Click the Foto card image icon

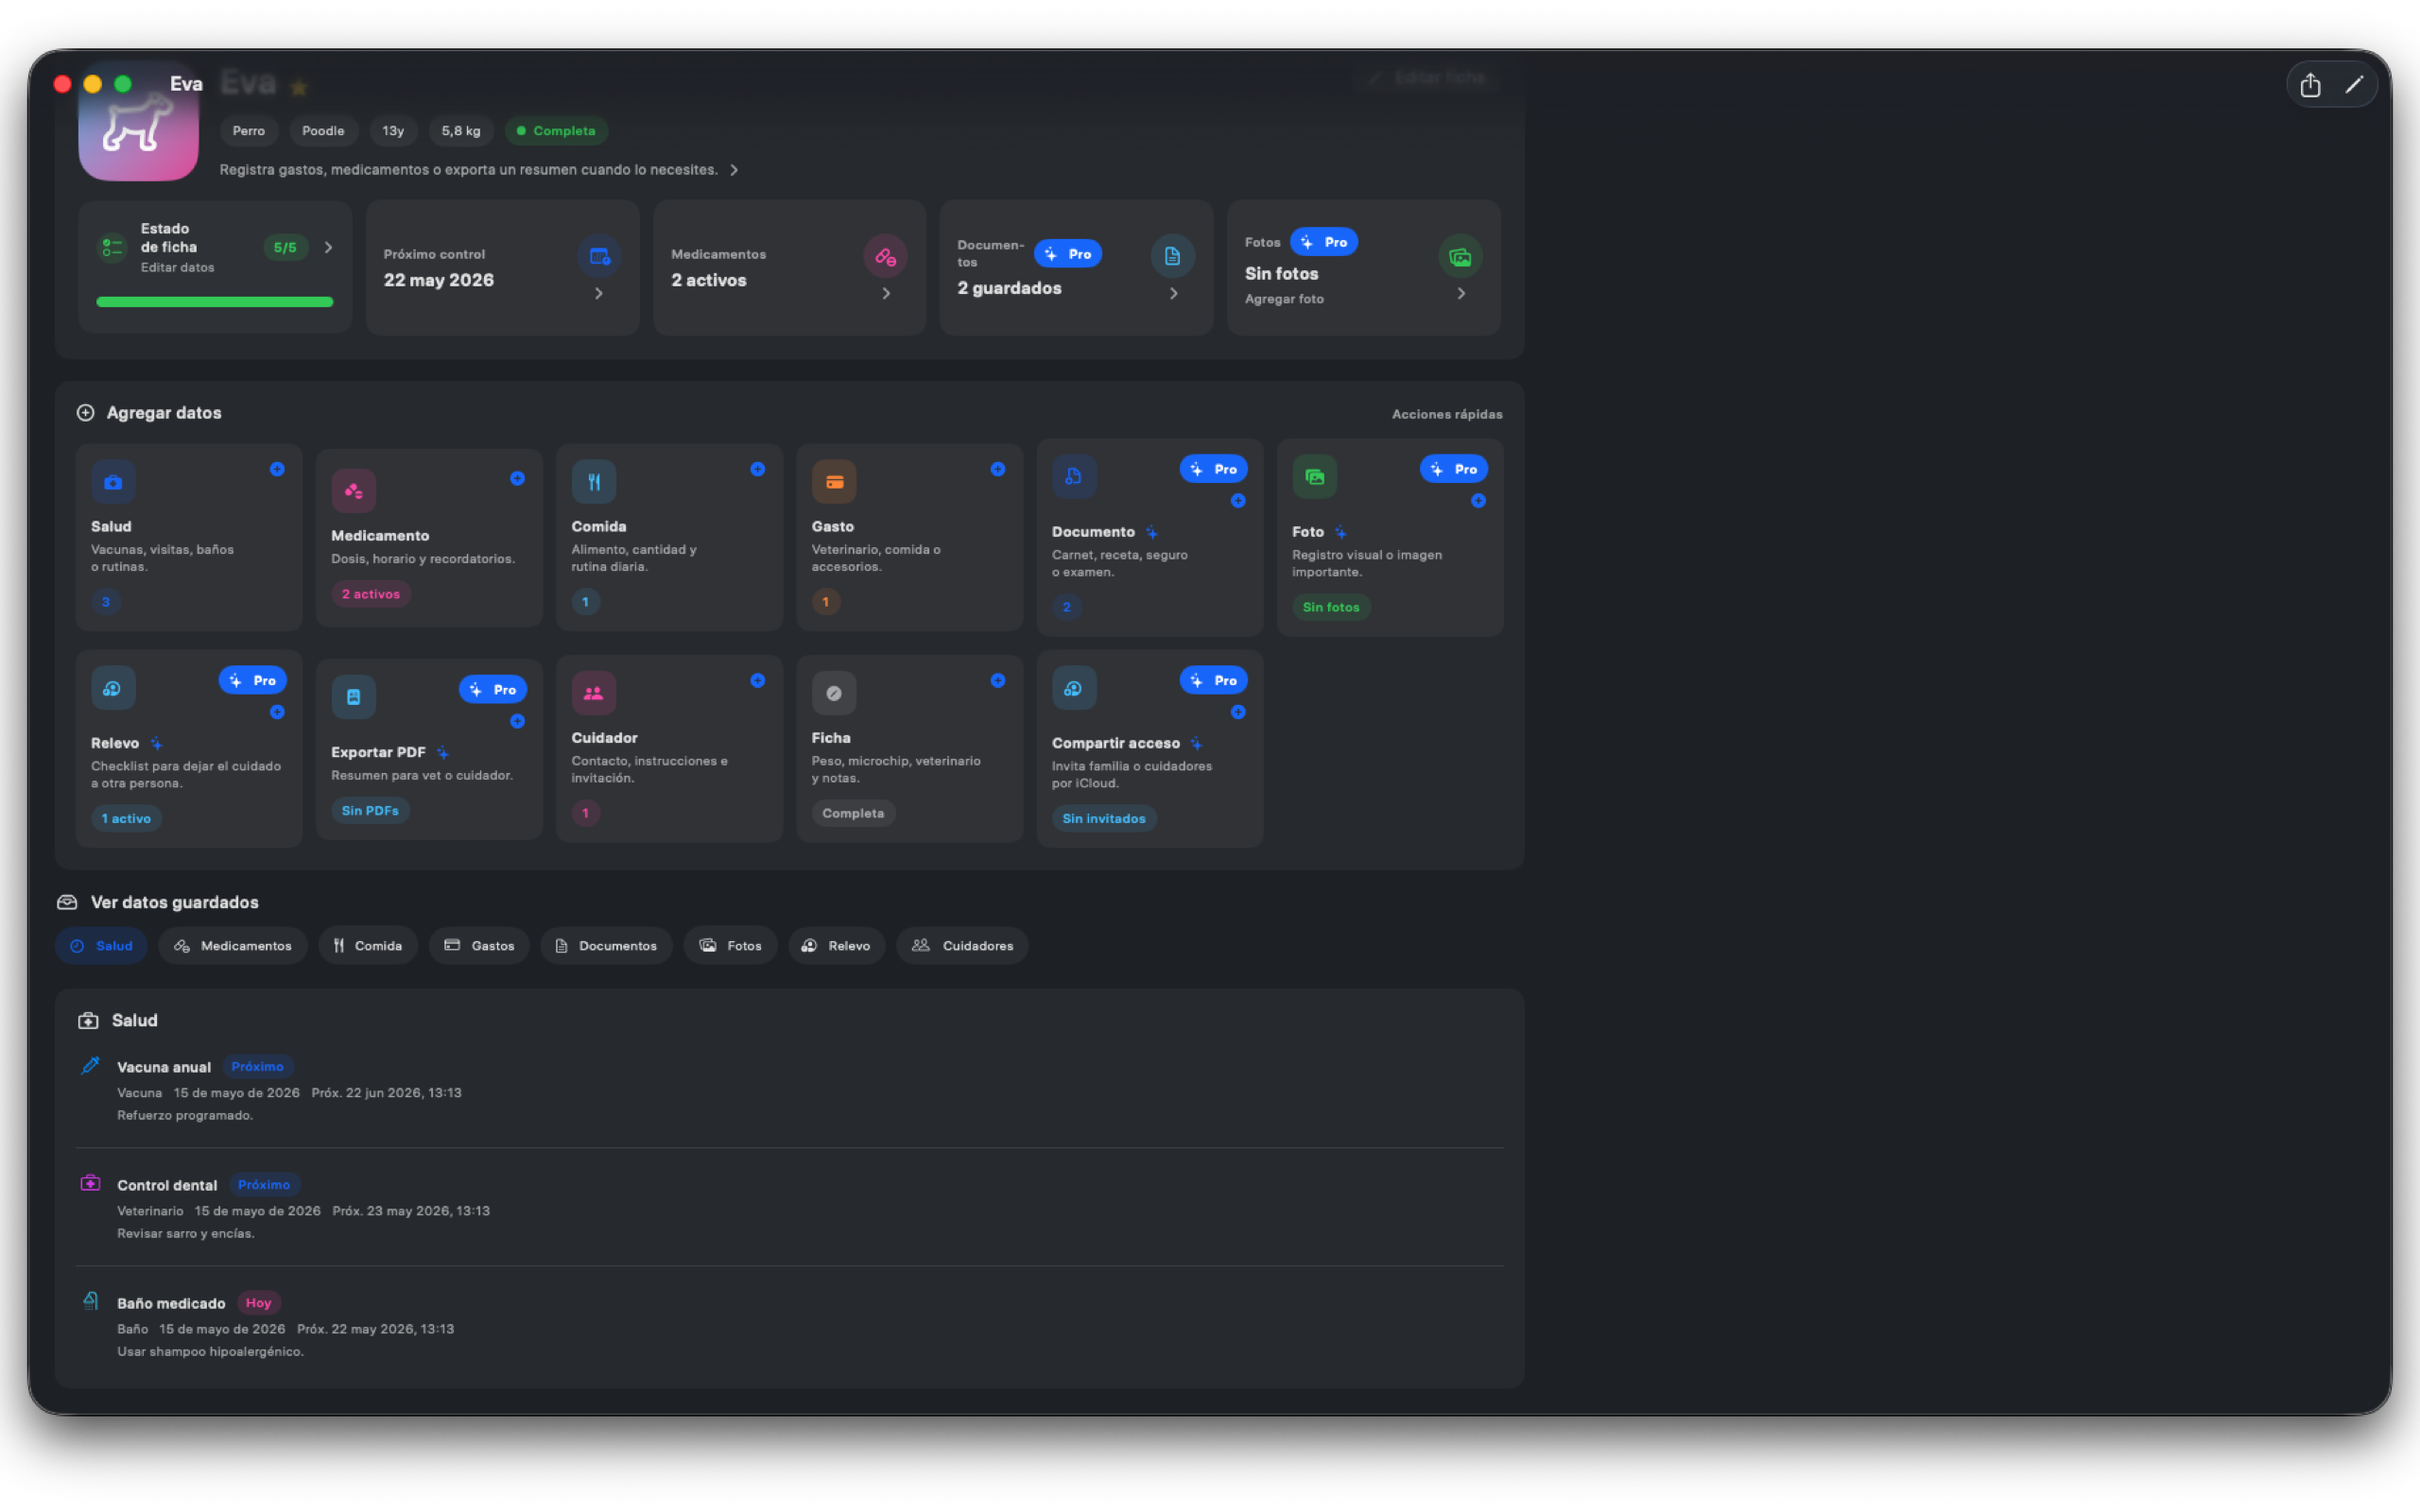tap(1314, 477)
